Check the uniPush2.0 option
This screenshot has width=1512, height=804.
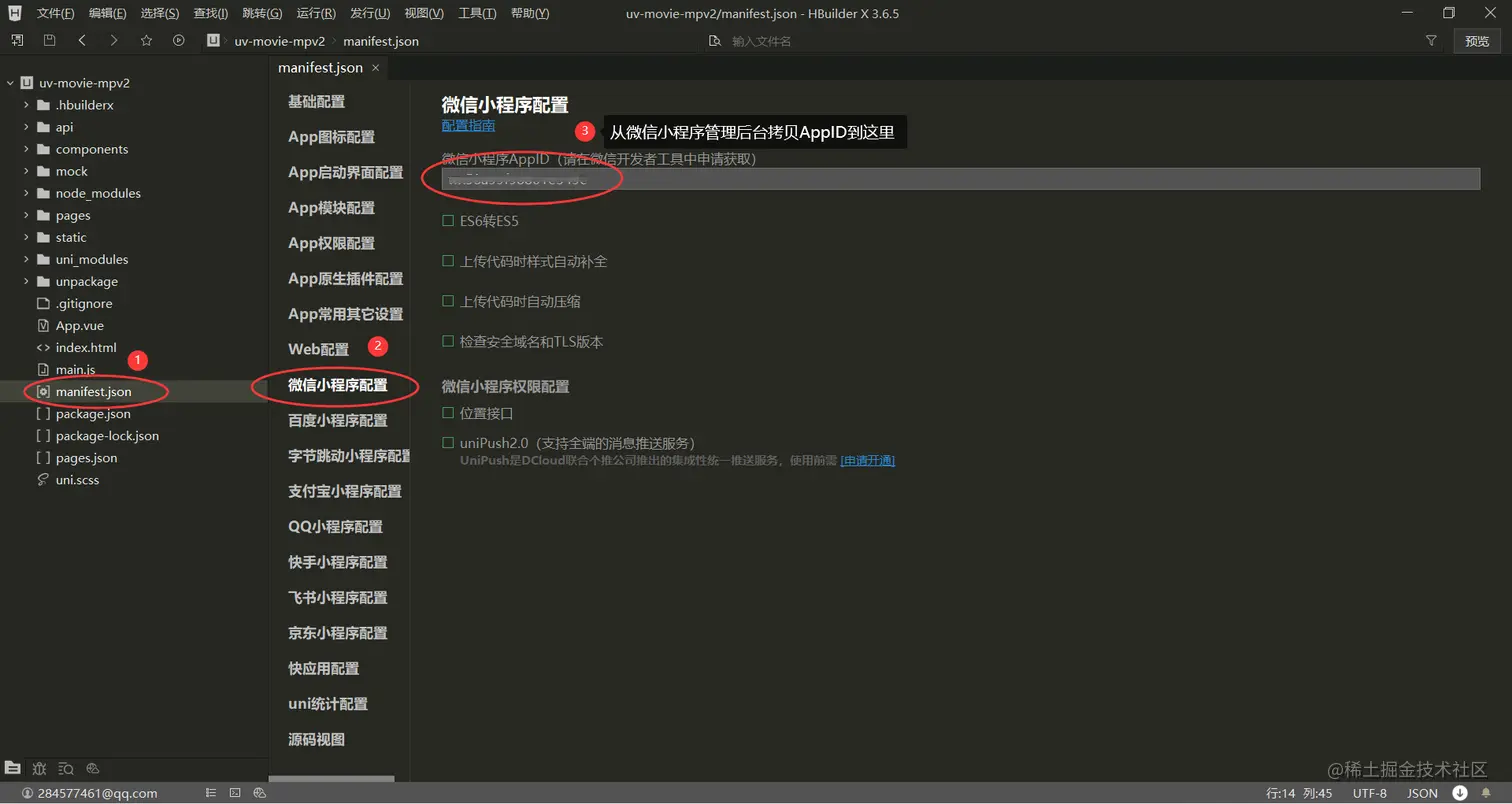click(448, 442)
